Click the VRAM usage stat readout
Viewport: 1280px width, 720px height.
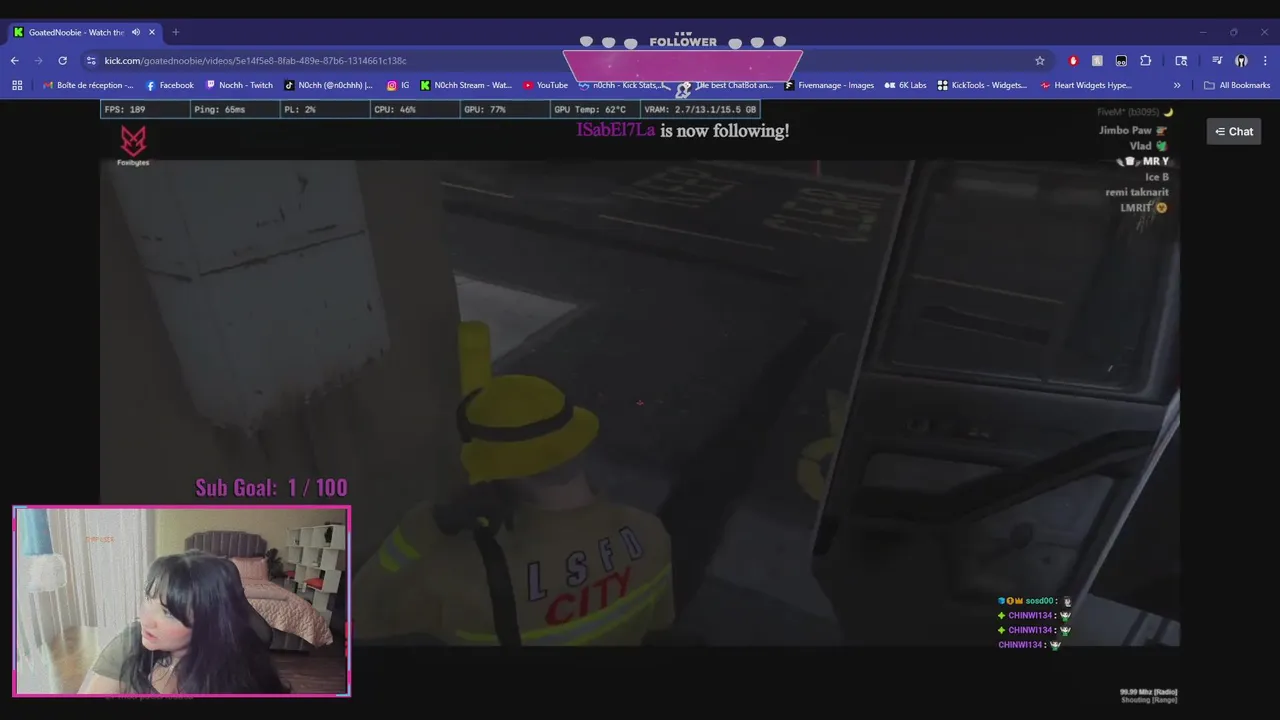click(x=700, y=109)
